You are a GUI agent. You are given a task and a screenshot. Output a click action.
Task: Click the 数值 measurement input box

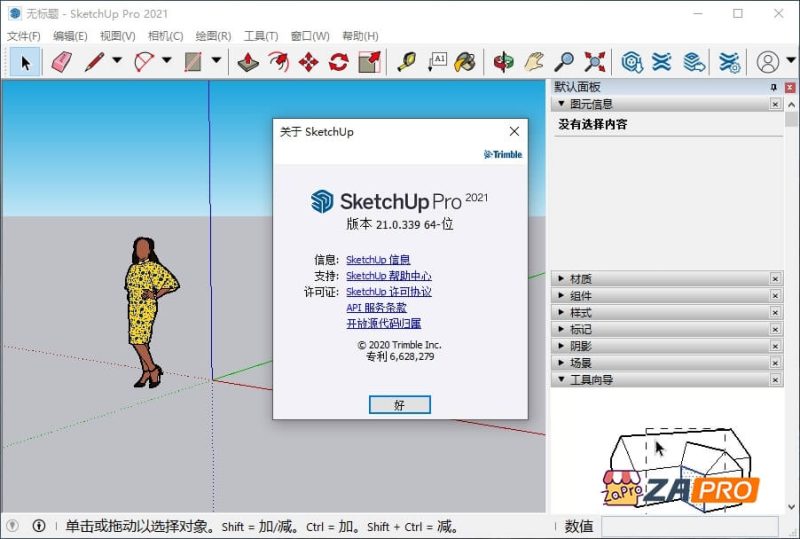[x=689, y=526]
